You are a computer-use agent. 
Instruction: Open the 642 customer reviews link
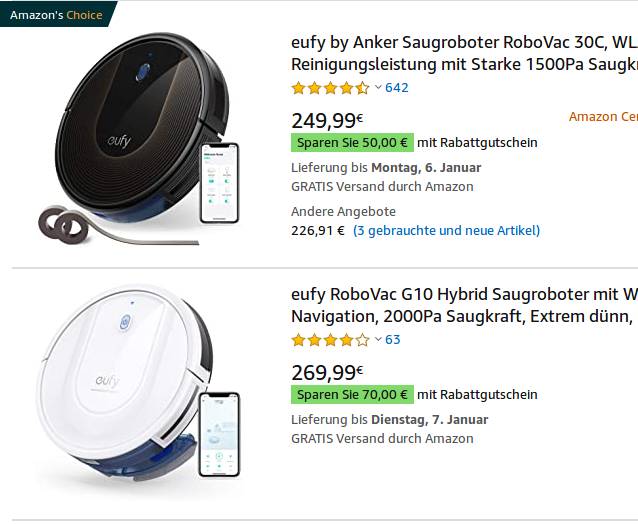pyautogui.click(x=397, y=88)
